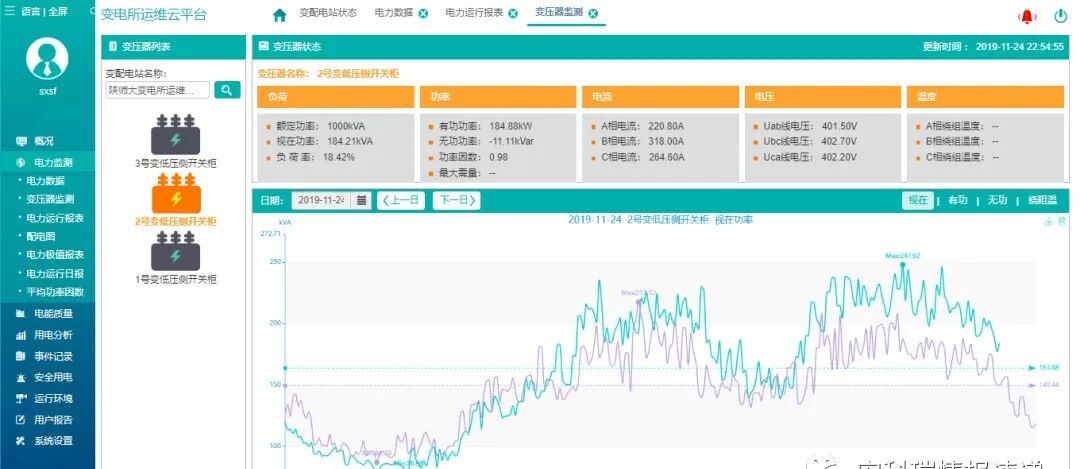The width and height of the screenshot is (1080, 469).
Task: Select the 变压器监测 tab
Action: click(x=559, y=12)
